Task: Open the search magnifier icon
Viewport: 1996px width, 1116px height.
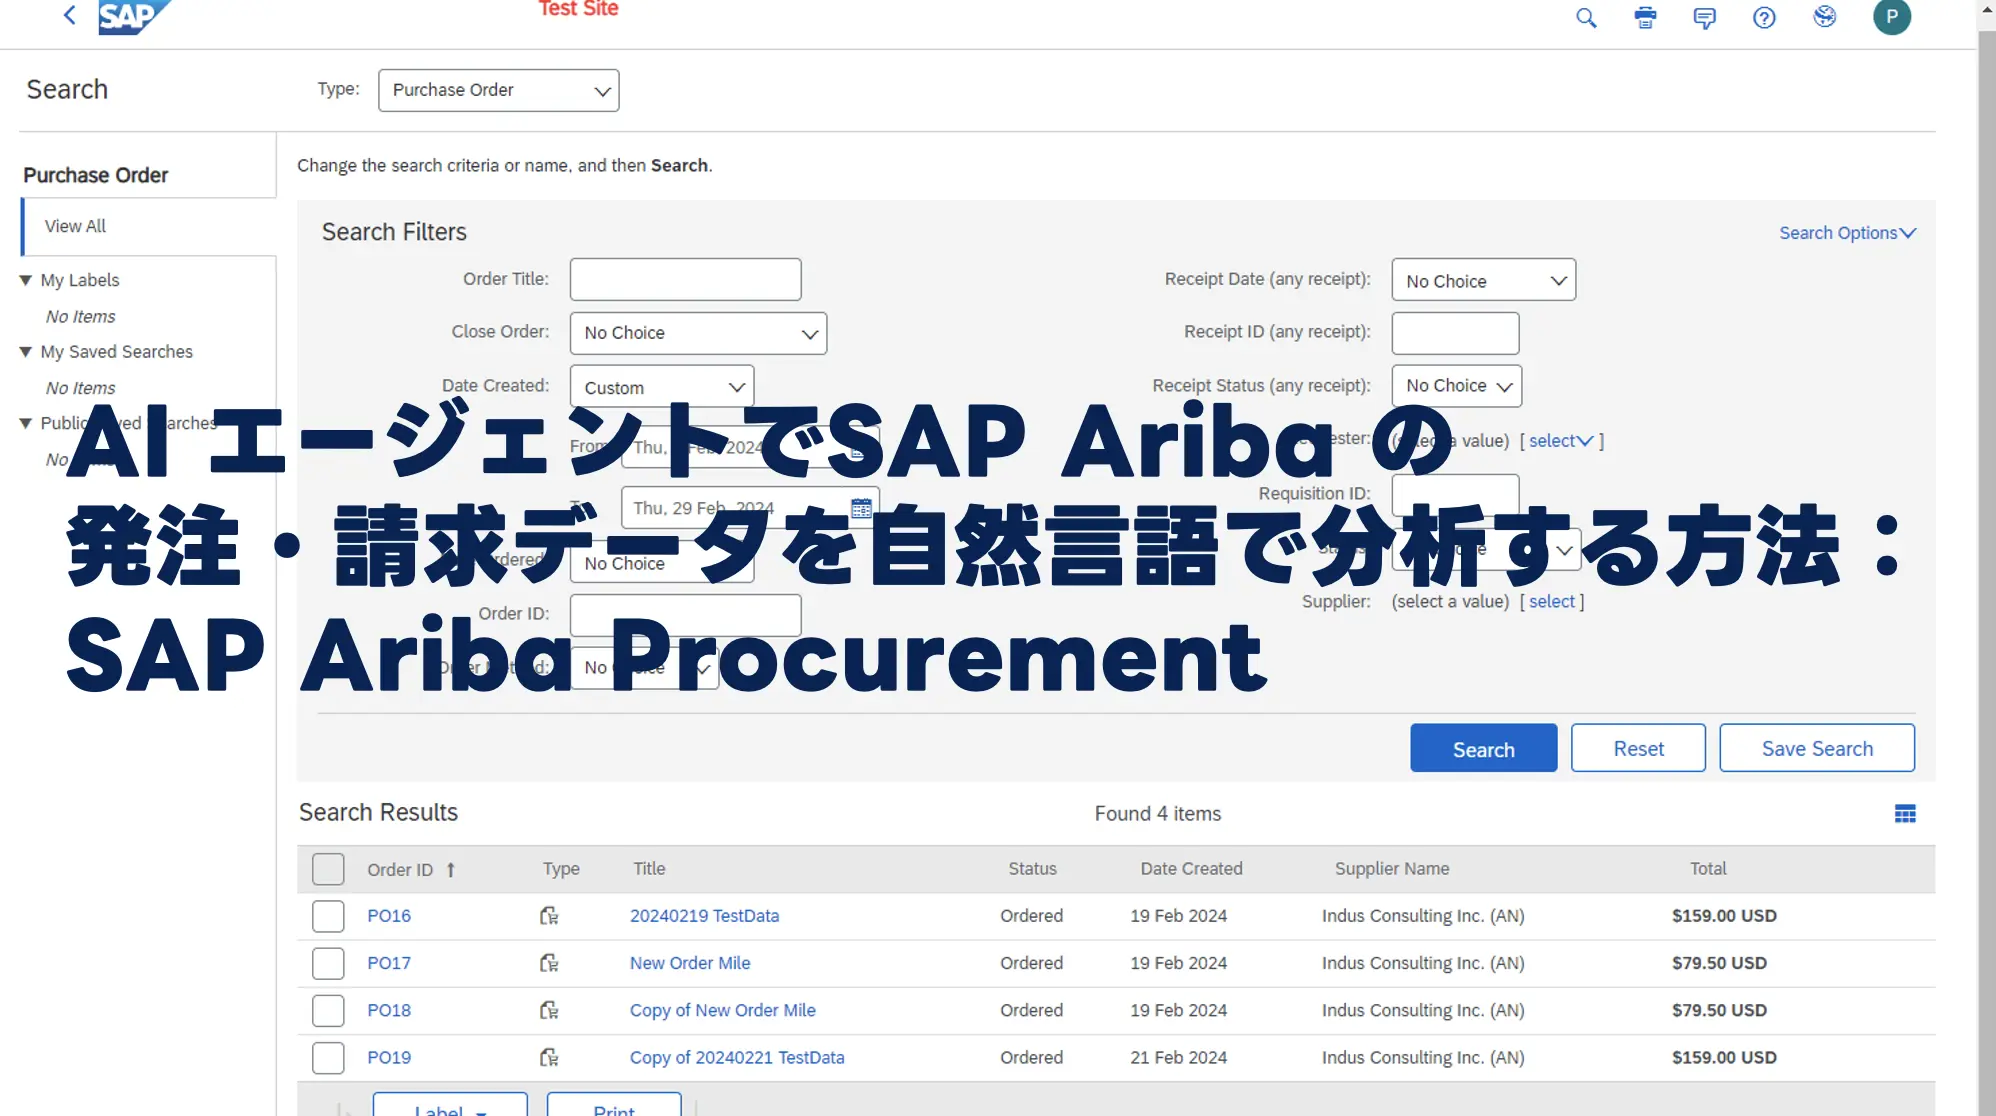Action: (x=1586, y=17)
